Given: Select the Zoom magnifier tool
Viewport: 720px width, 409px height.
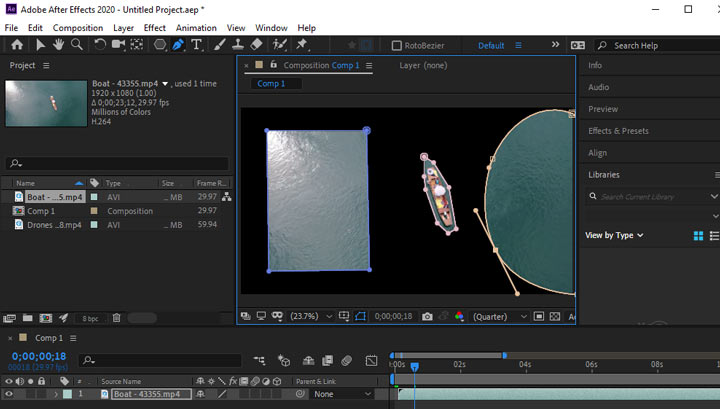Looking at the screenshot, I should coord(77,45).
